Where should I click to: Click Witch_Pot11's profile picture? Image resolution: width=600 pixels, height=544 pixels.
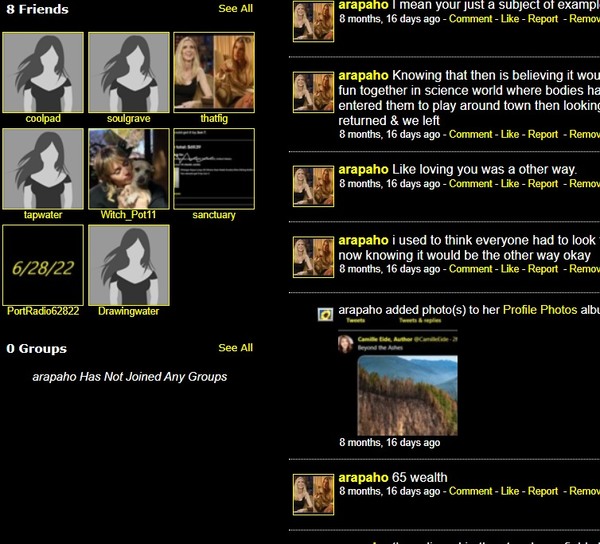(129, 168)
